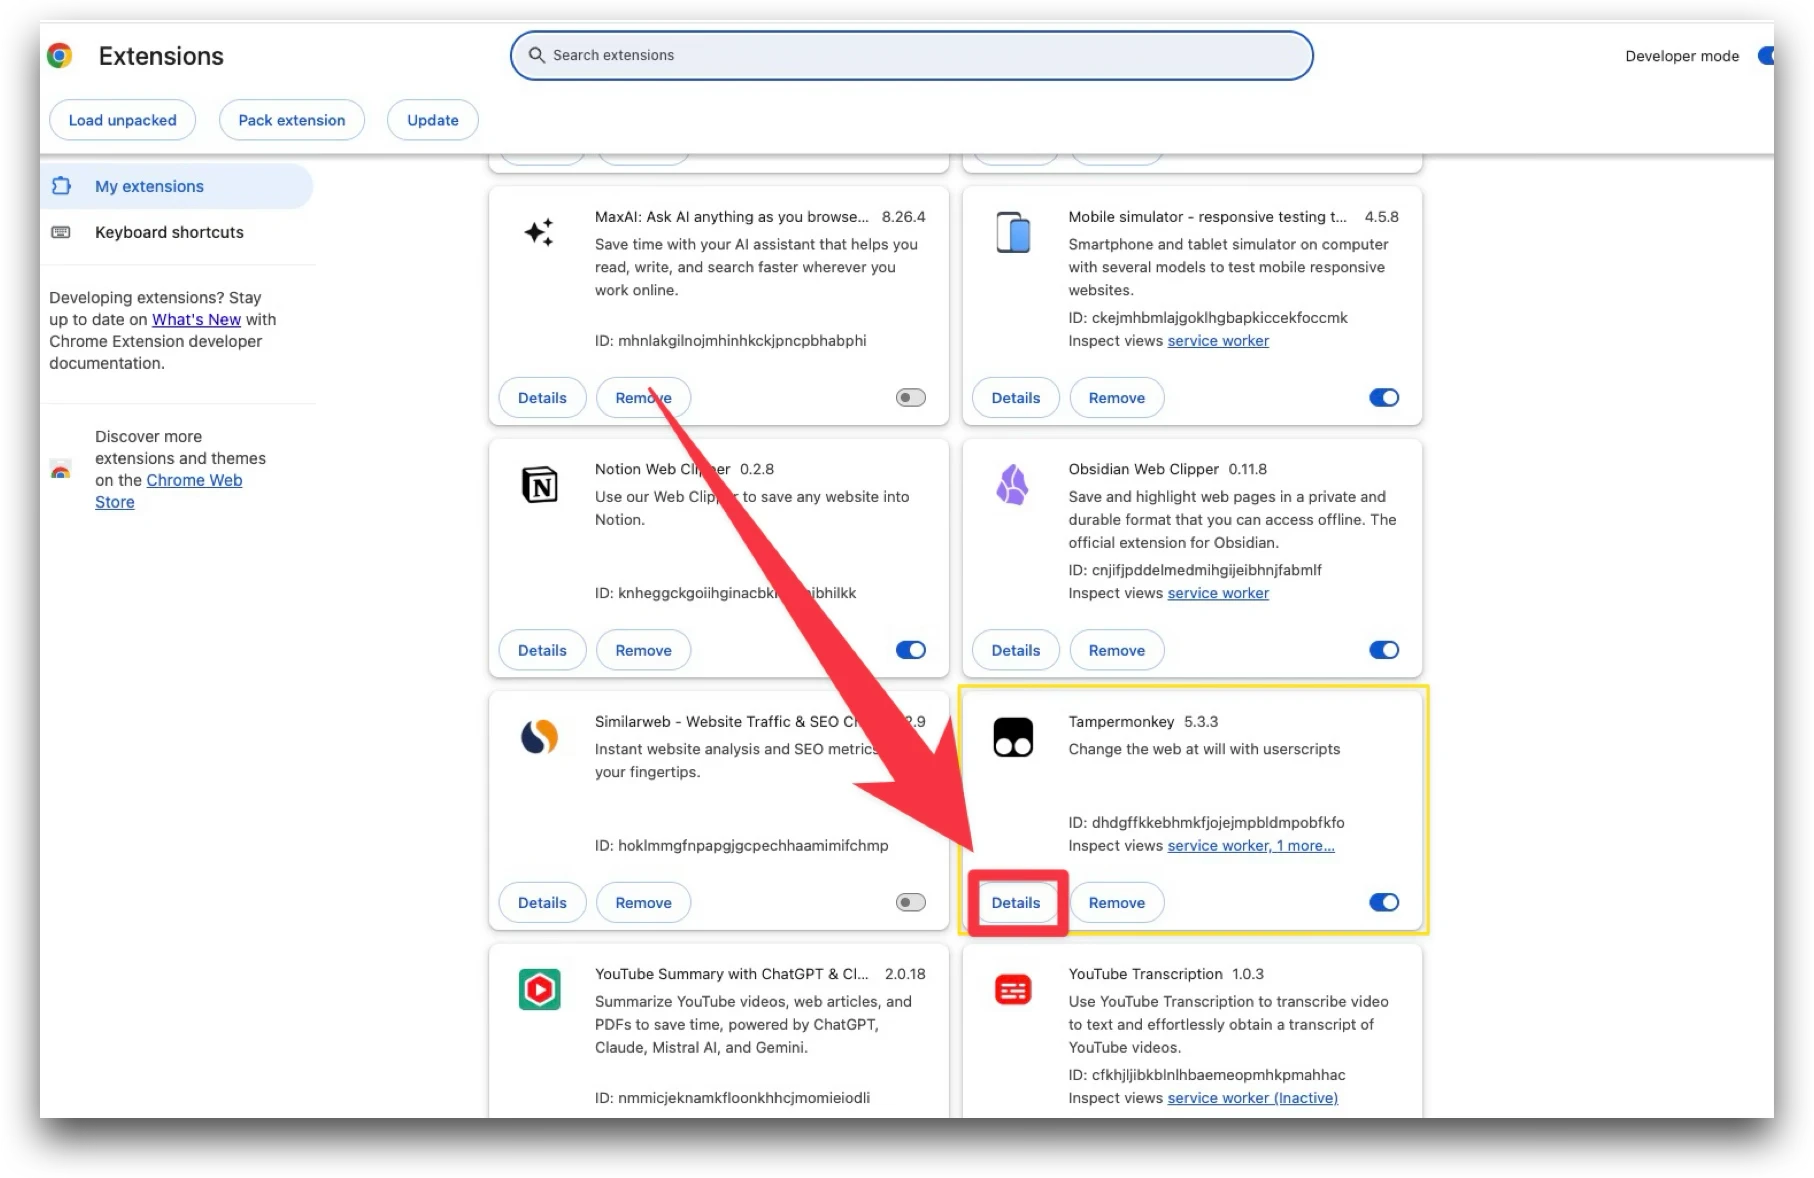1814x1178 pixels.
Task: Click the Keyboard shortcuts keyboard icon
Action: 61,232
